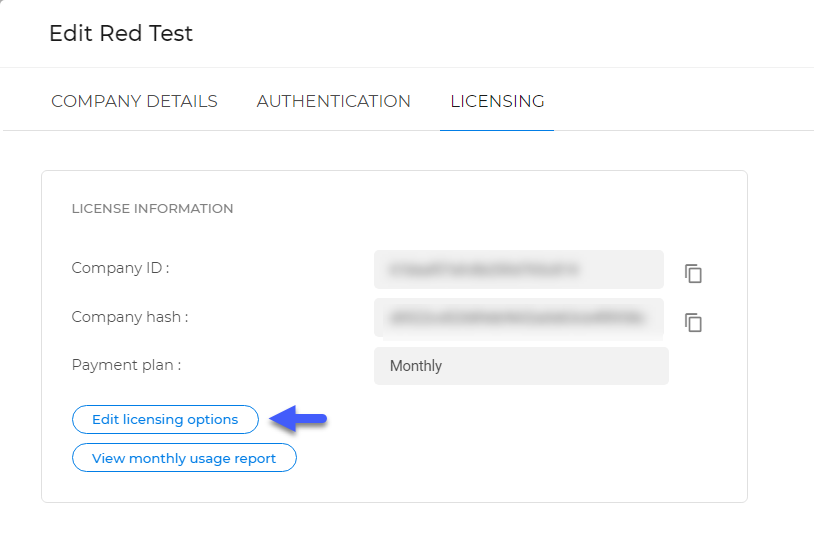Click the 'Company ID :' label

(120, 268)
